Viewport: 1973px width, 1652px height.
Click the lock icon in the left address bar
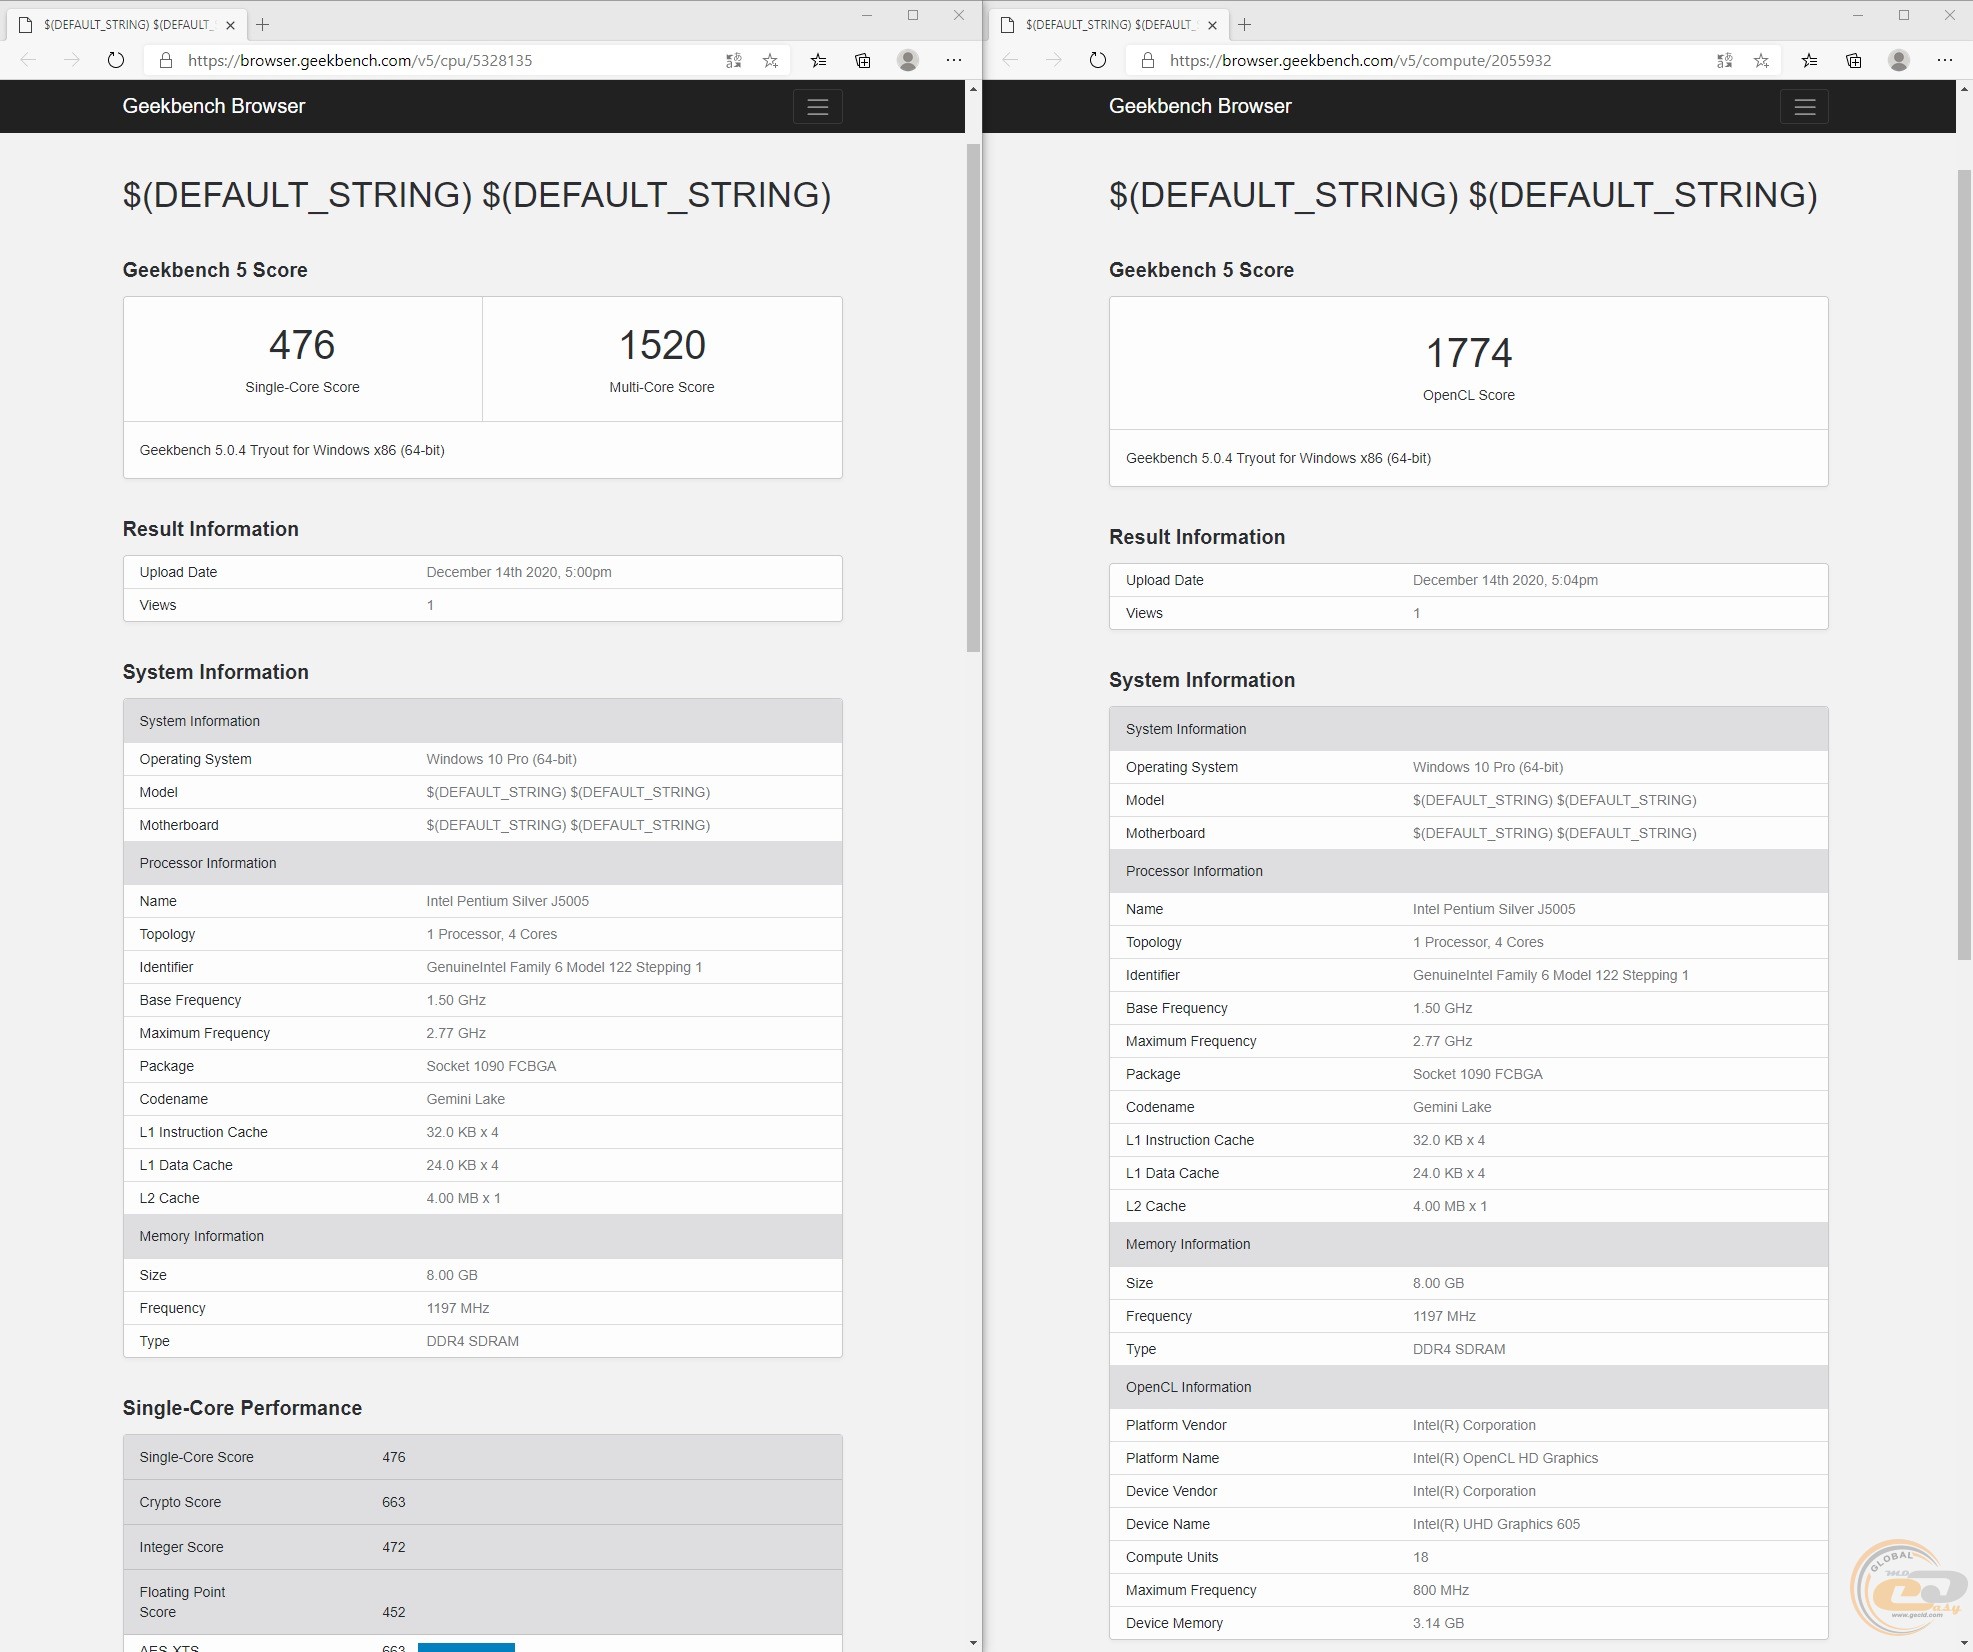(165, 60)
